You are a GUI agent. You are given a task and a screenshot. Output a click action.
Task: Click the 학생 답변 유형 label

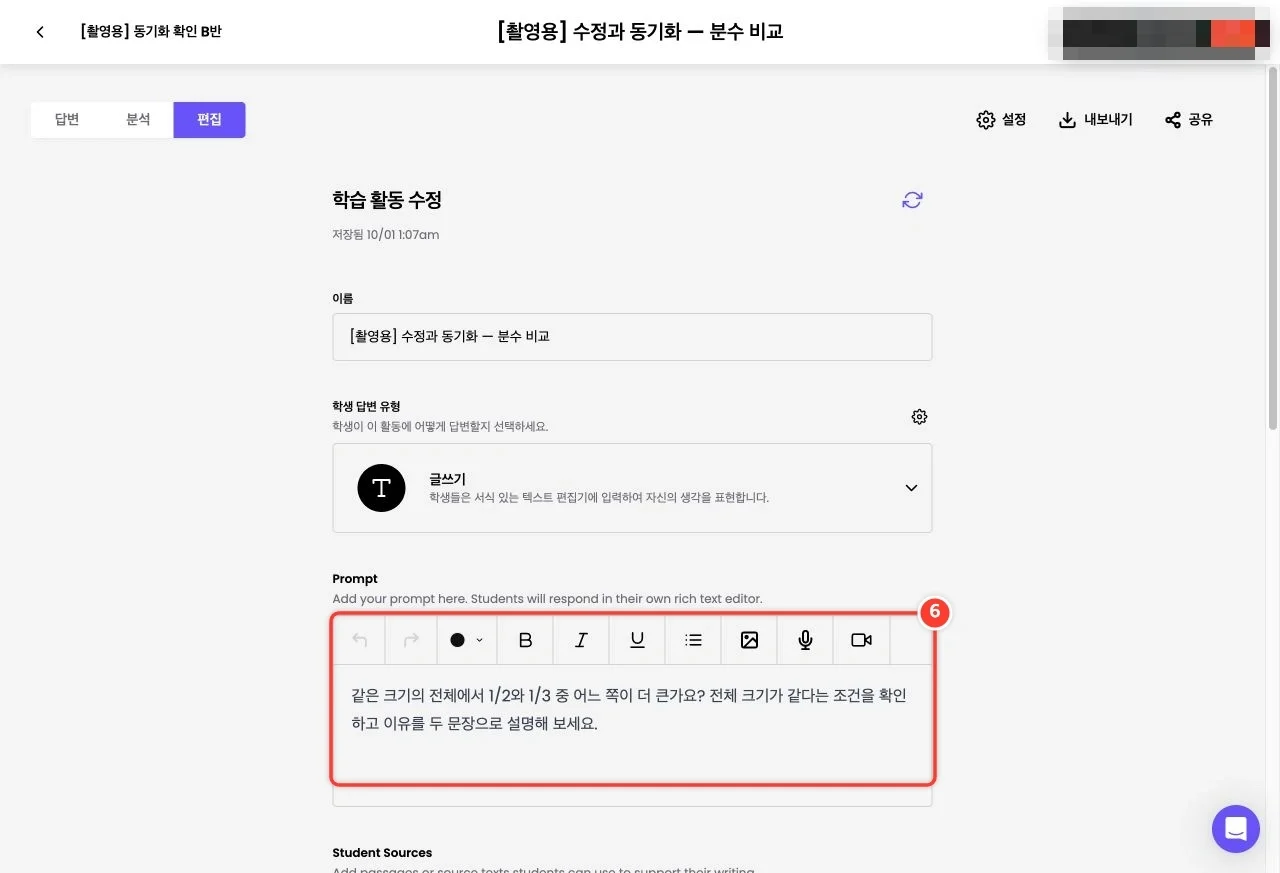pos(366,406)
